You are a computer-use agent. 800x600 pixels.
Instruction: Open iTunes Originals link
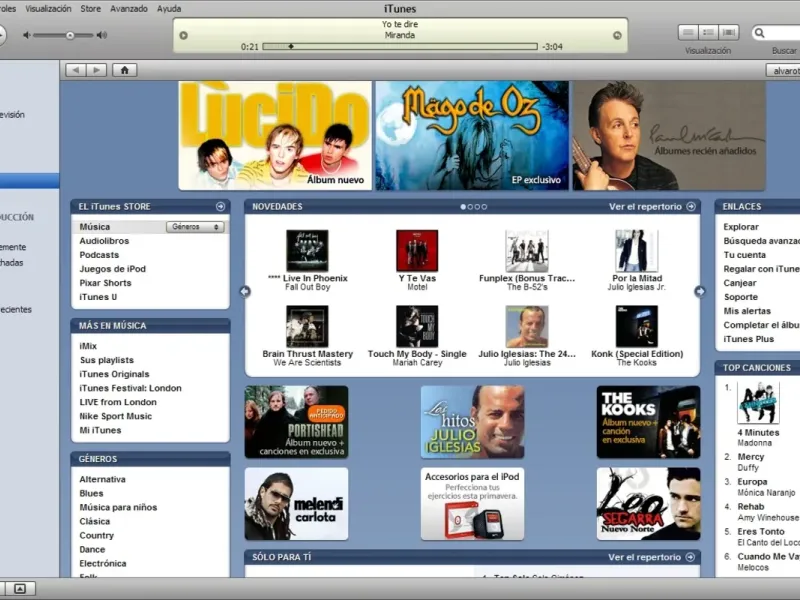[114, 374]
